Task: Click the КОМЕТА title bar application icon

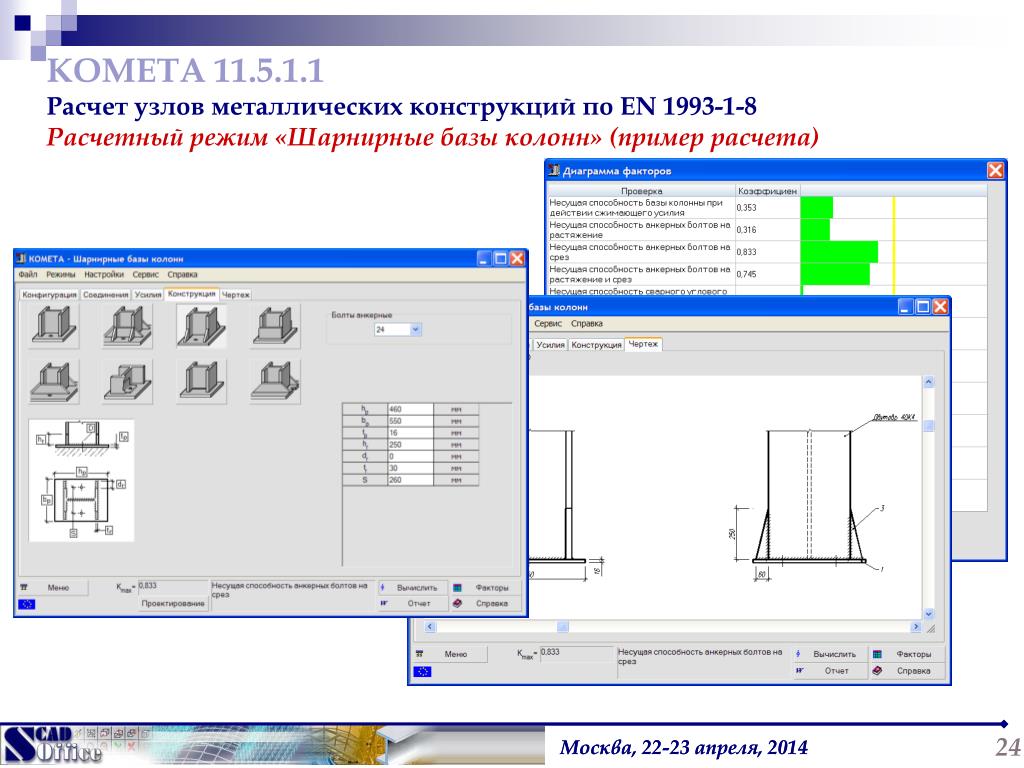Action: click(22, 259)
